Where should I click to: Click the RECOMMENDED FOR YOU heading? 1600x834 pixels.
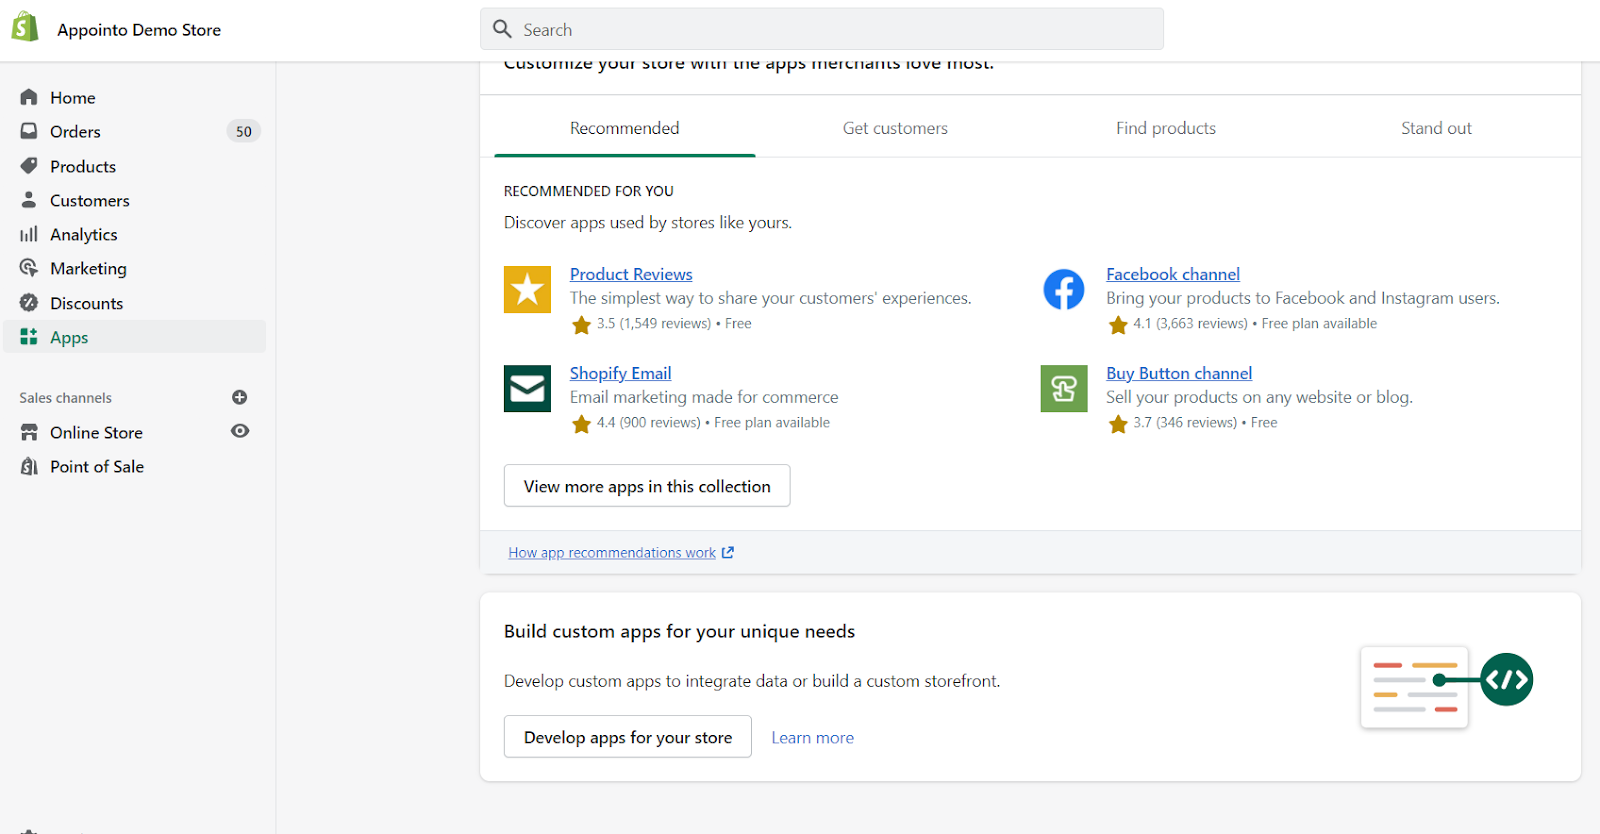[x=589, y=191]
